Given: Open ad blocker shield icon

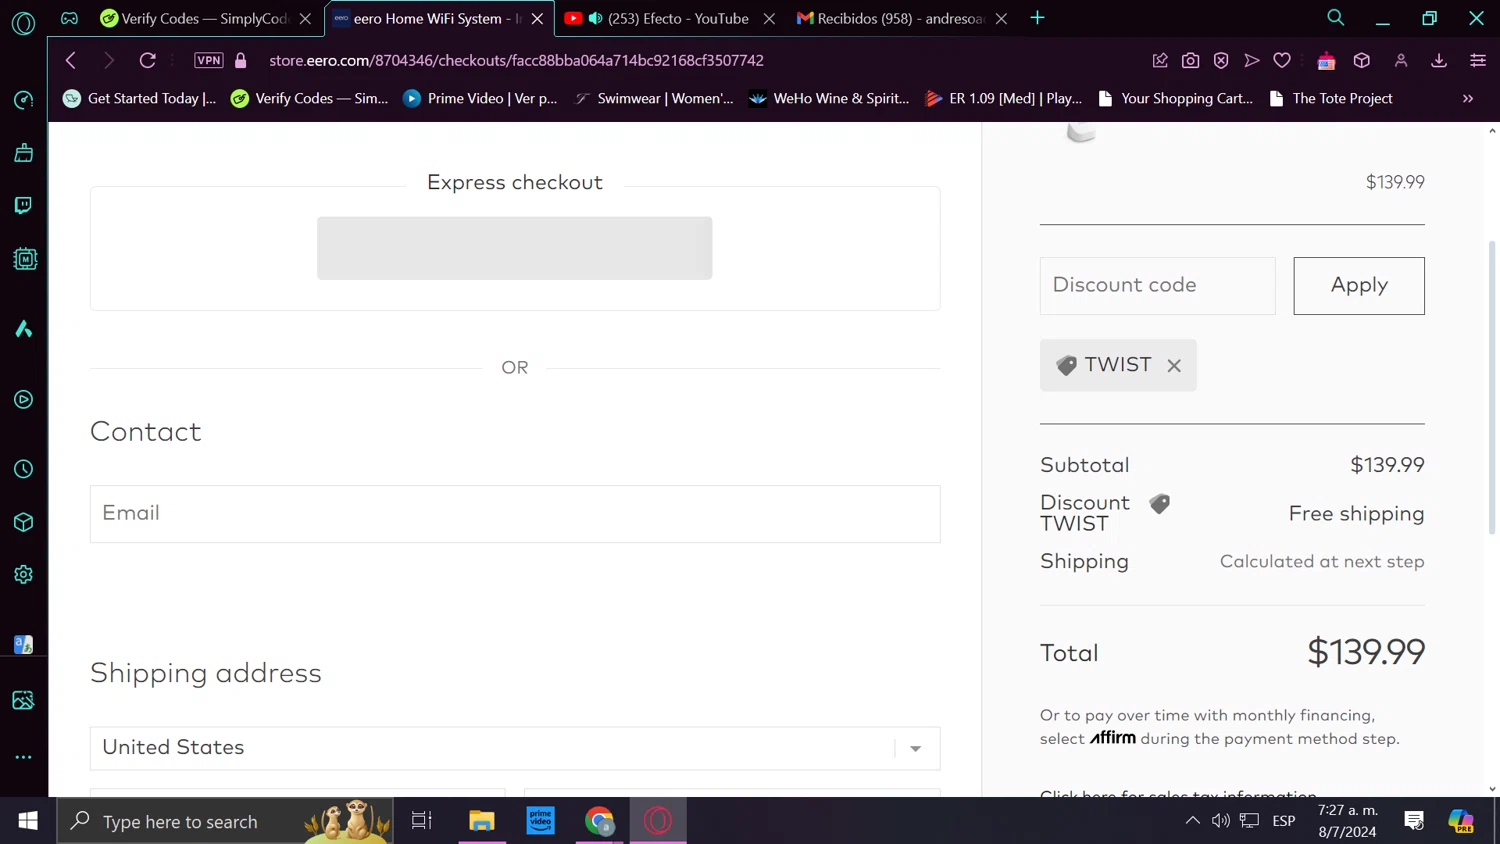Looking at the screenshot, I should (1221, 60).
